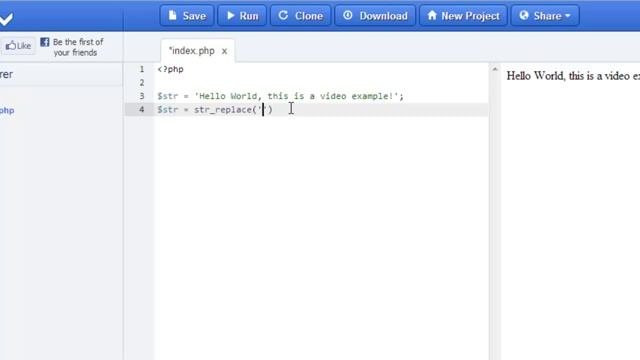The image size is (640, 360).
Task: Close the index.php tab
Action: click(224, 51)
